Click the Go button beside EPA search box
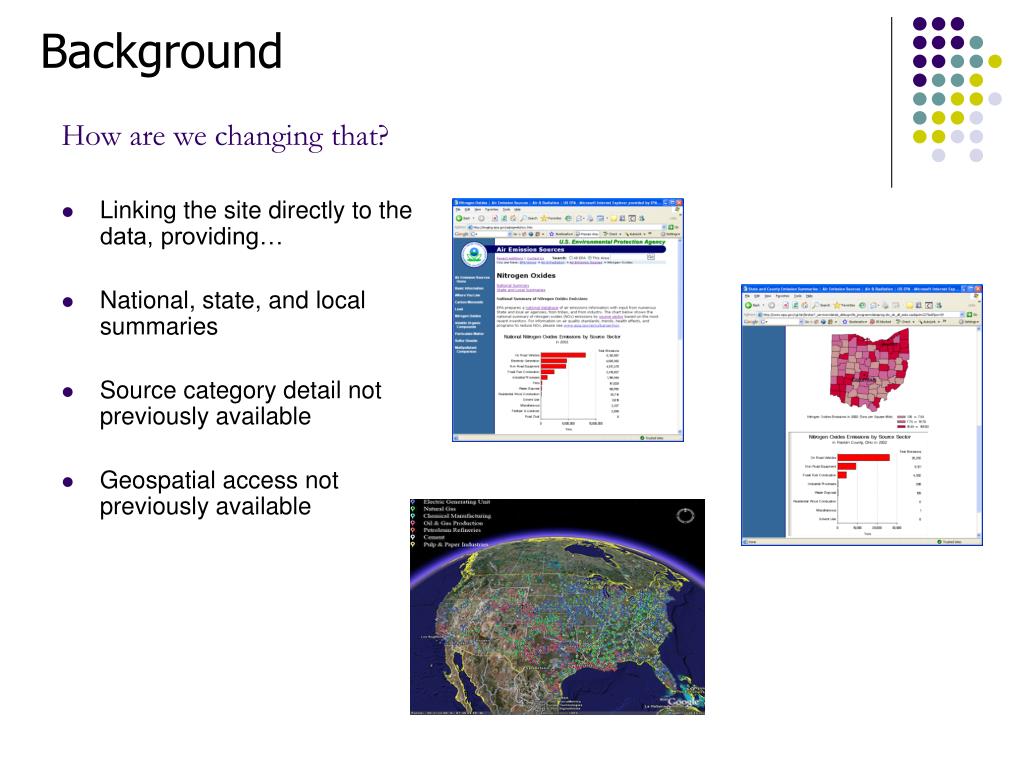This screenshot has height=768, width=1024. pos(650,257)
